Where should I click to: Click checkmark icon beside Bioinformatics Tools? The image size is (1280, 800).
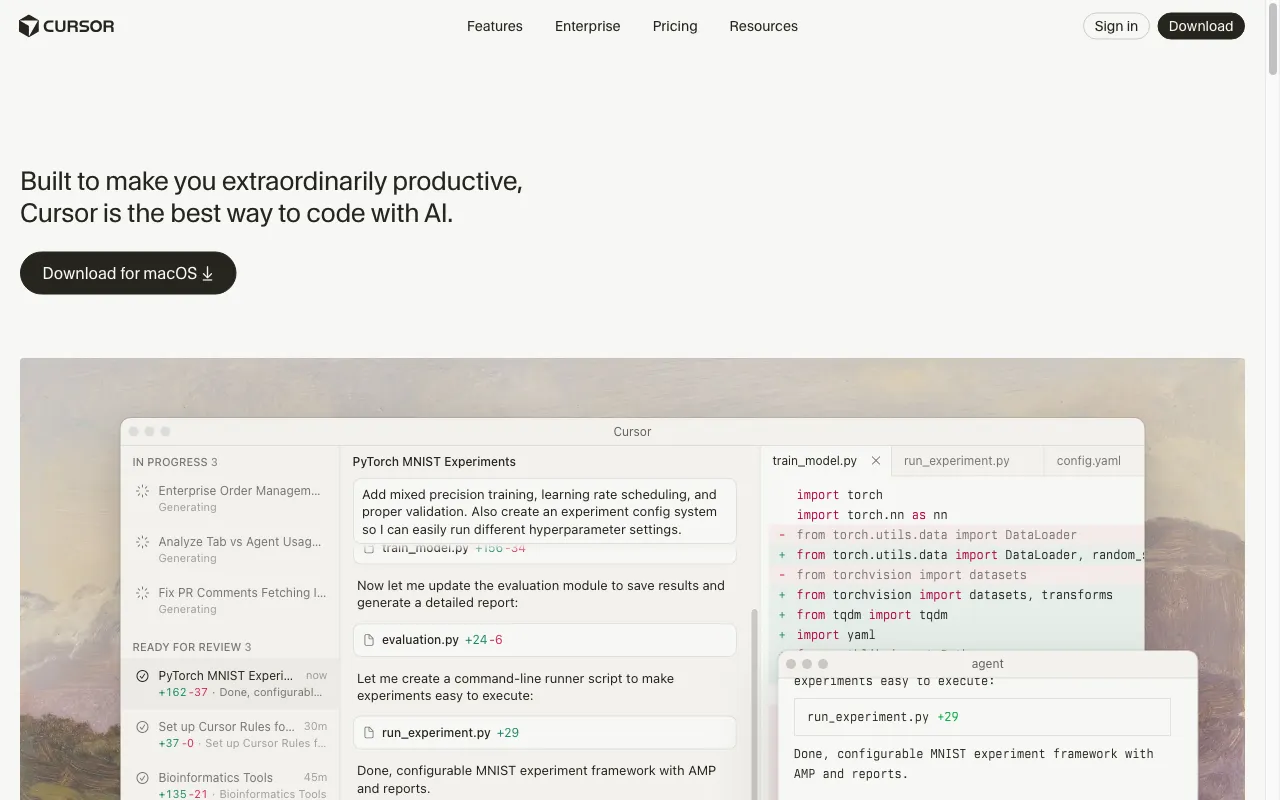[142, 778]
